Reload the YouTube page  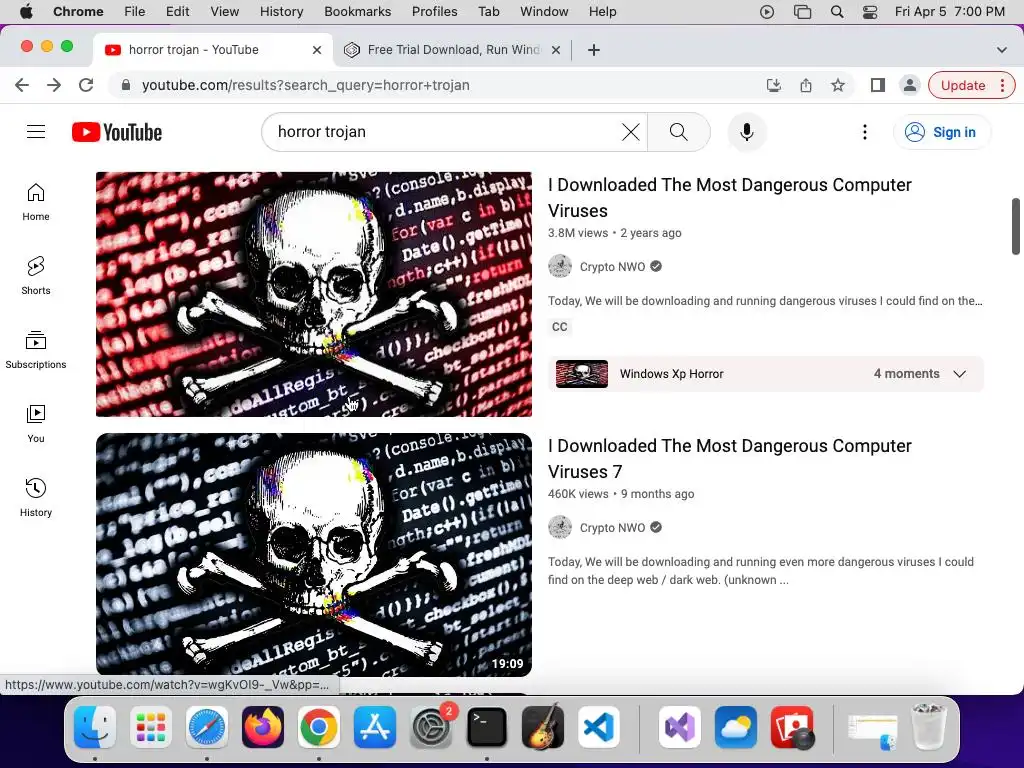pos(86,85)
